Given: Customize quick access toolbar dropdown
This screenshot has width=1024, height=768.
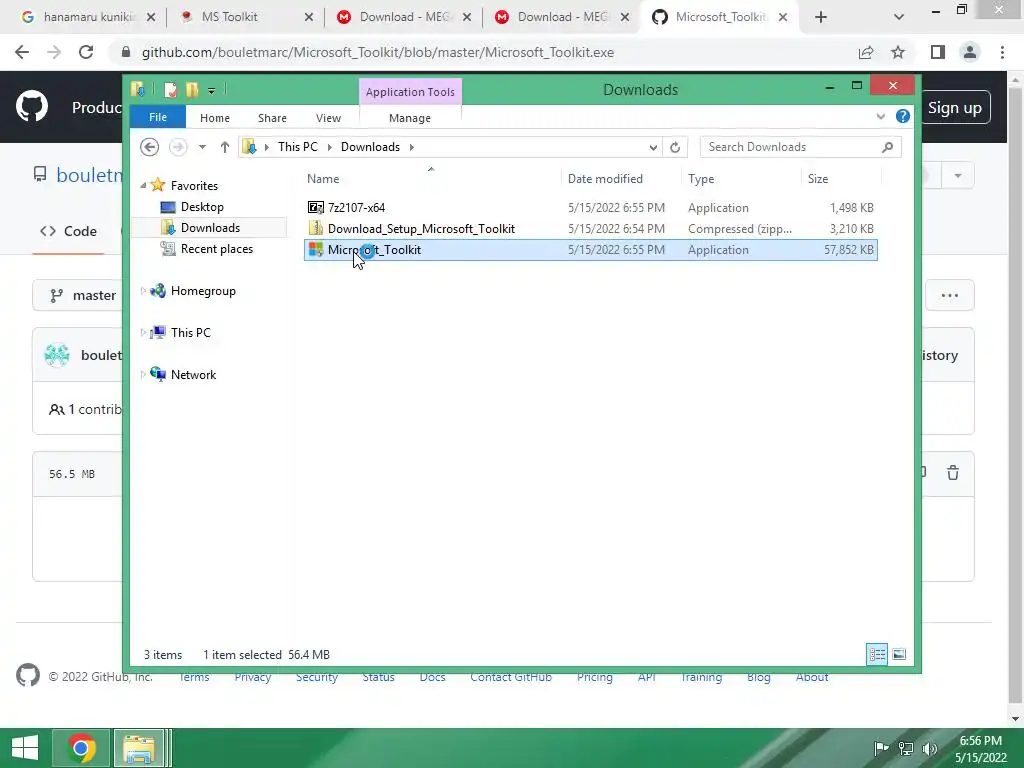Looking at the screenshot, I should point(212,91).
